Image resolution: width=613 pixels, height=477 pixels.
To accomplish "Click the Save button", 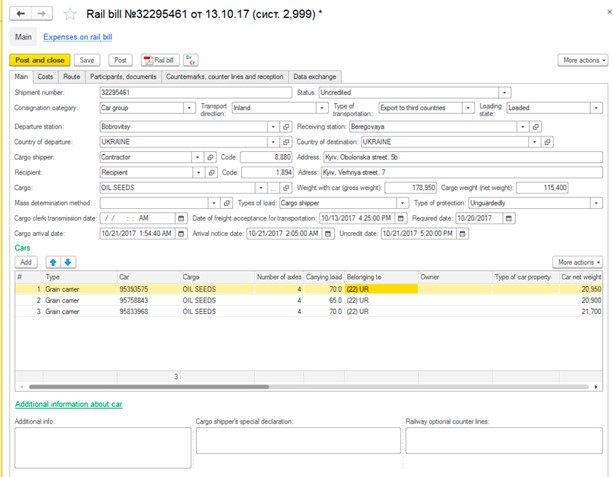I will (87, 60).
